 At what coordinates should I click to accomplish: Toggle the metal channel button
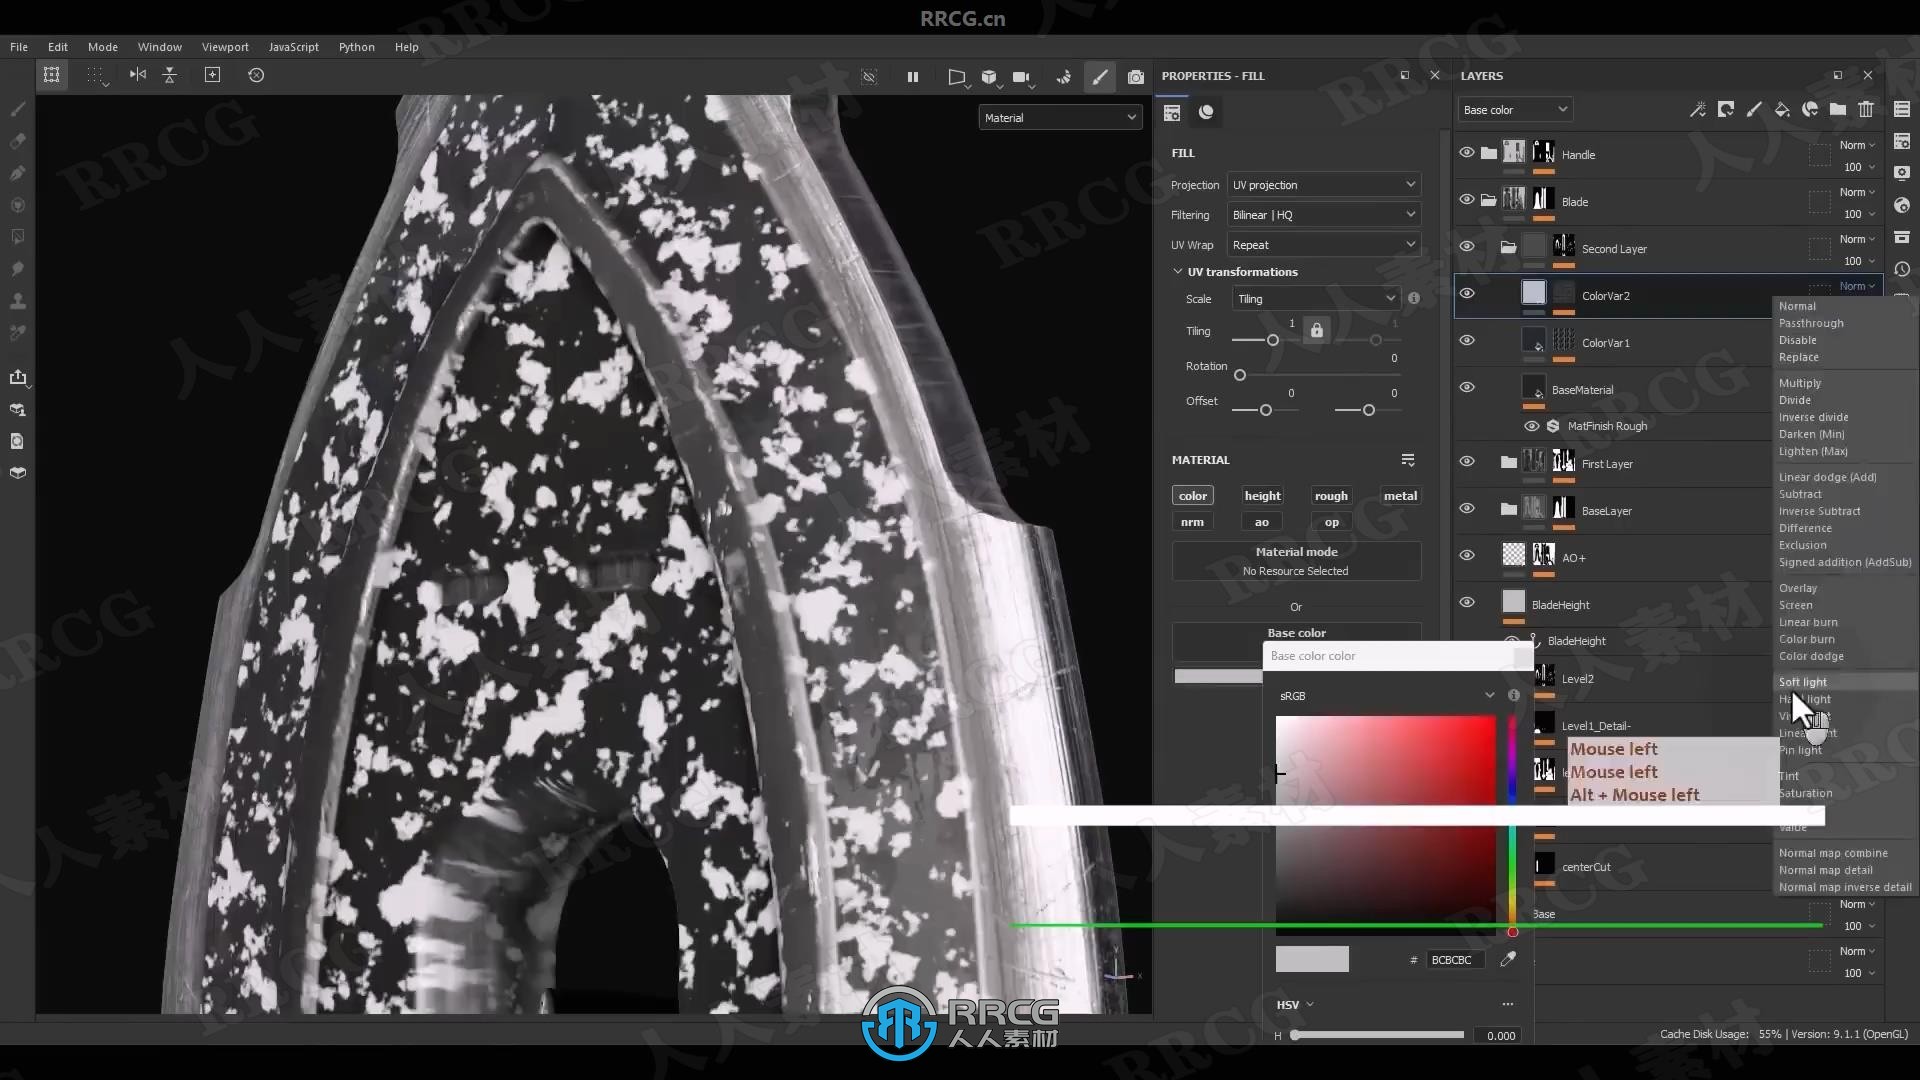[x=1400, y=496]
